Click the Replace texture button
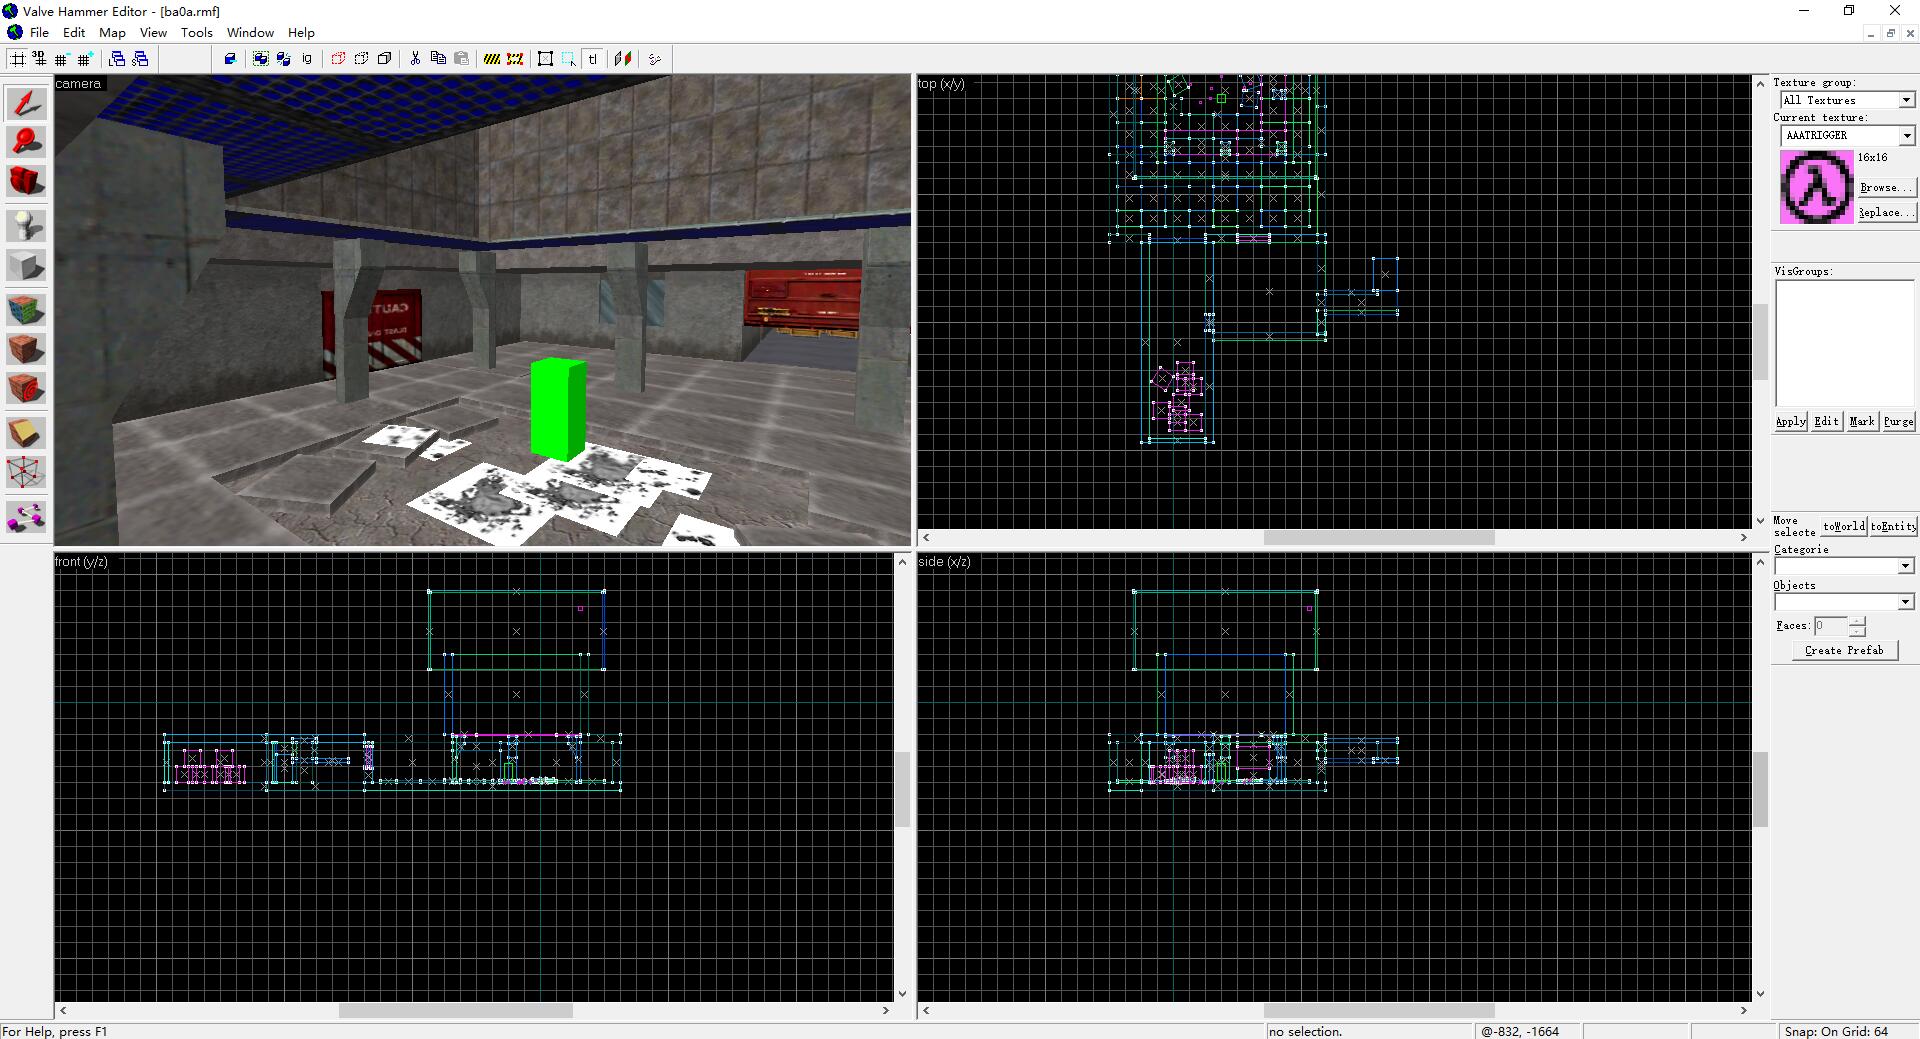 tap(1886, 212)
